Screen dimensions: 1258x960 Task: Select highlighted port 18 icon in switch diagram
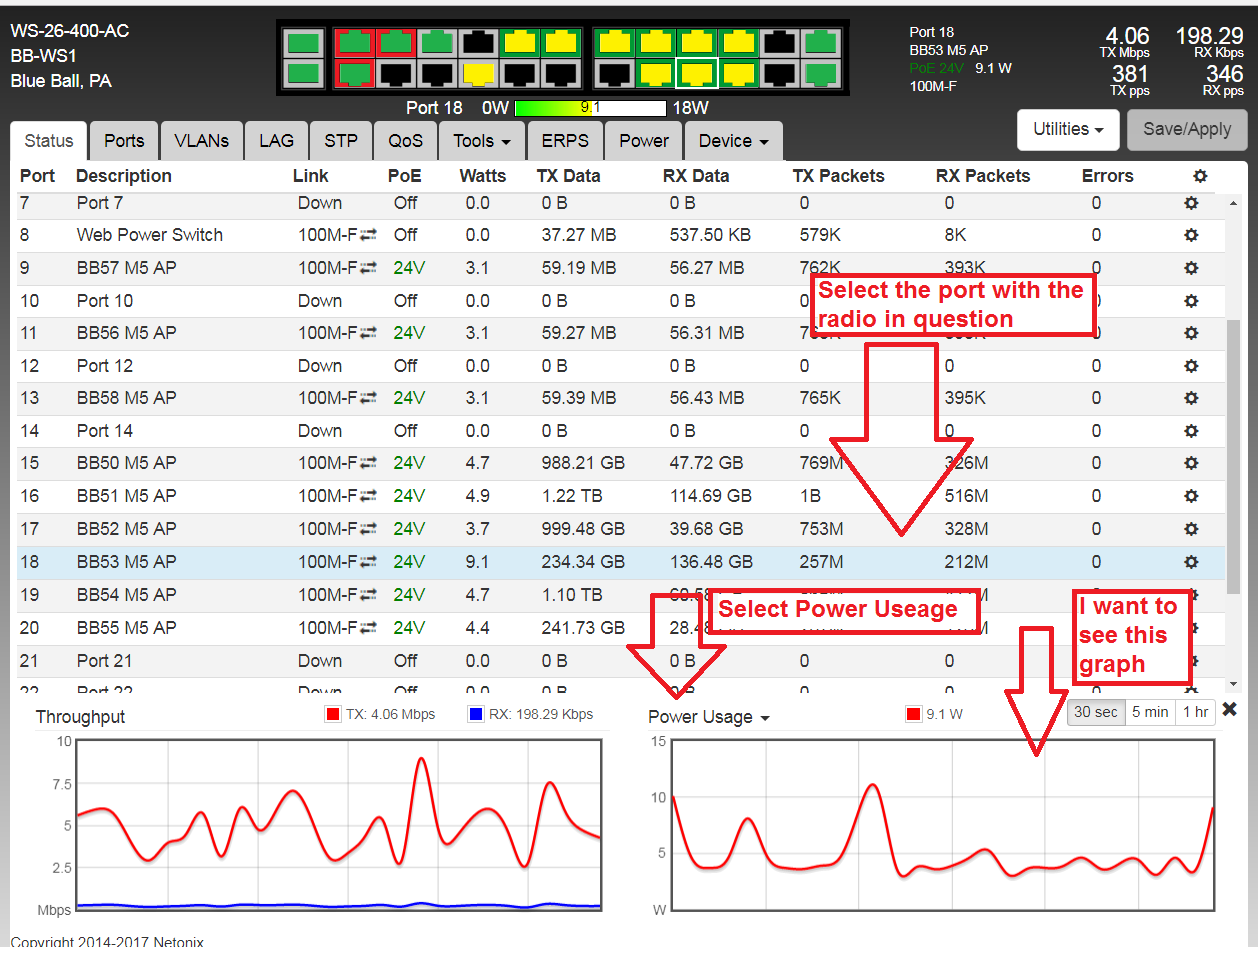[696, 74]
